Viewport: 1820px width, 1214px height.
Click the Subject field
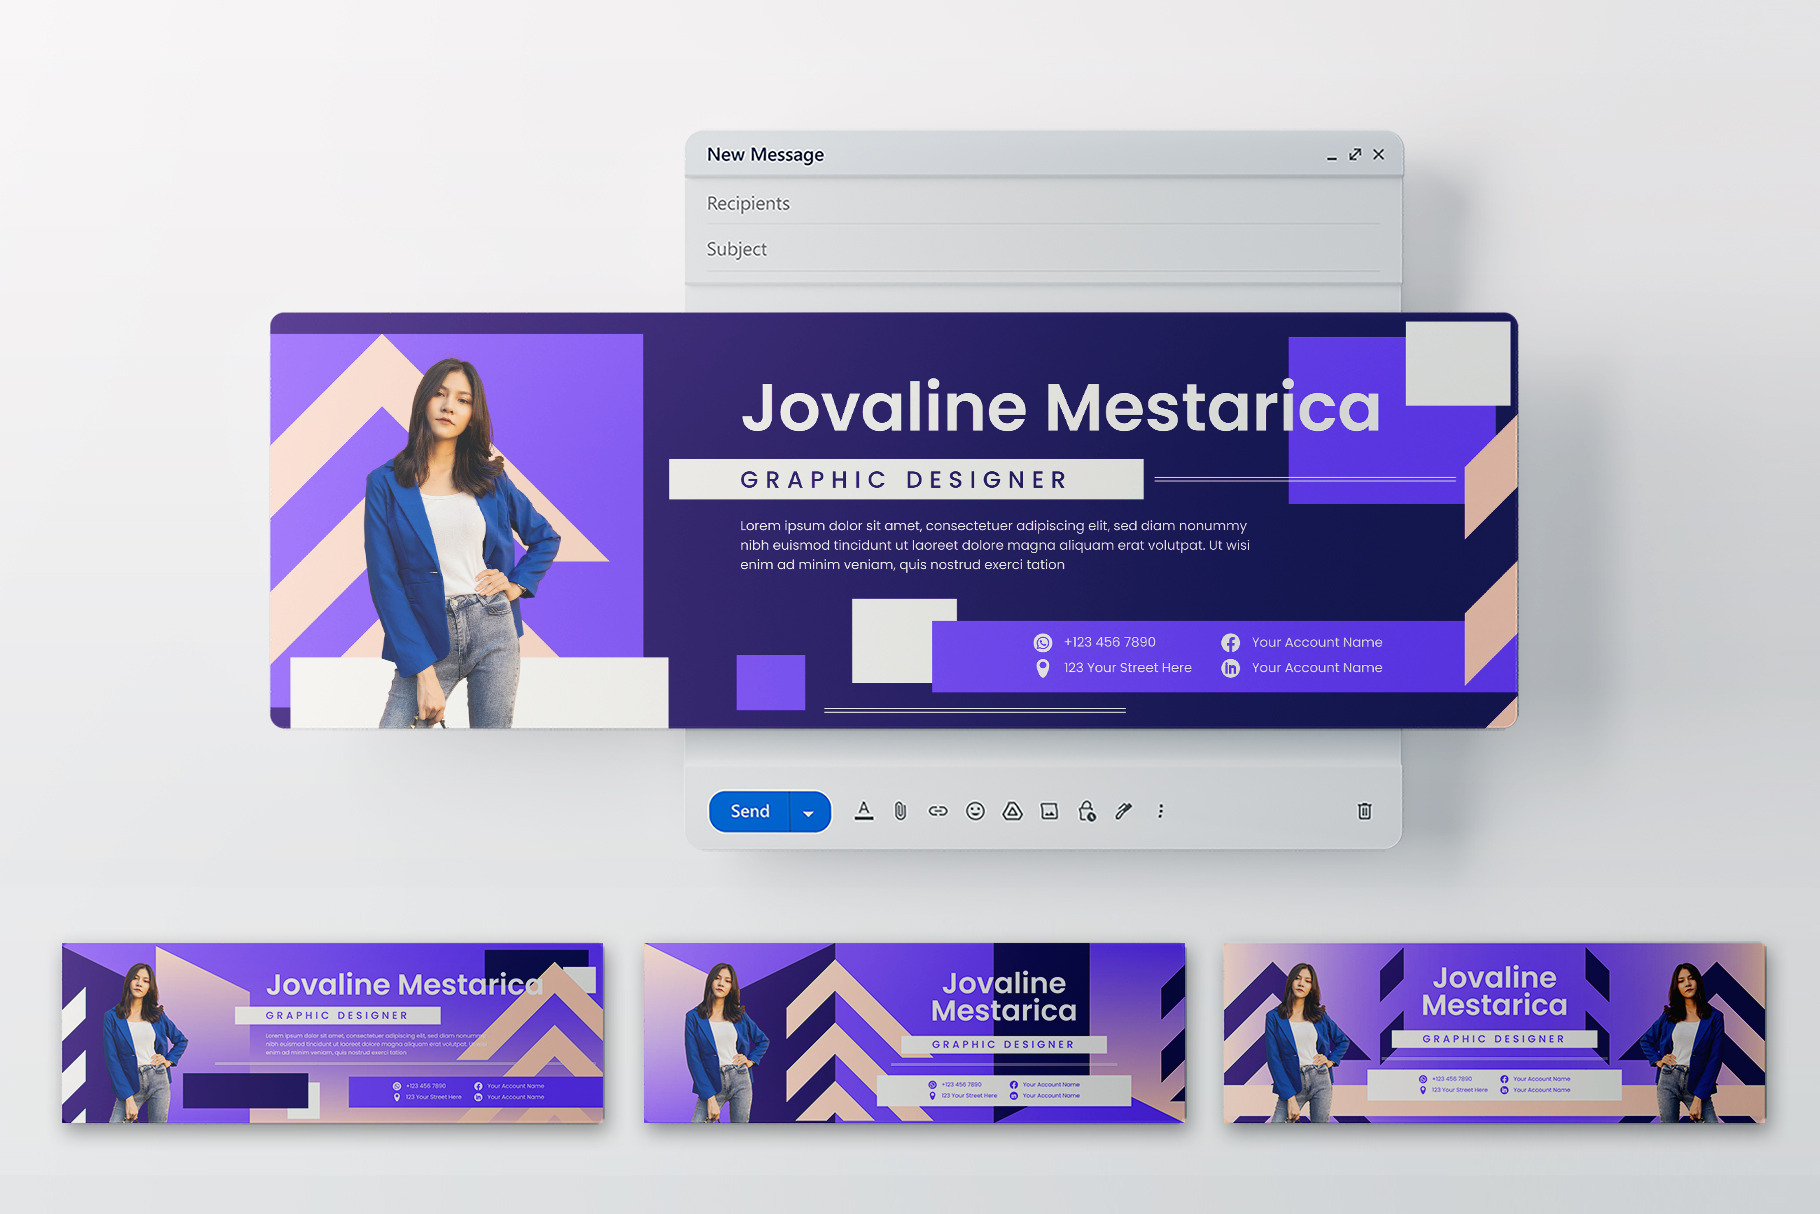point(1043,249)
